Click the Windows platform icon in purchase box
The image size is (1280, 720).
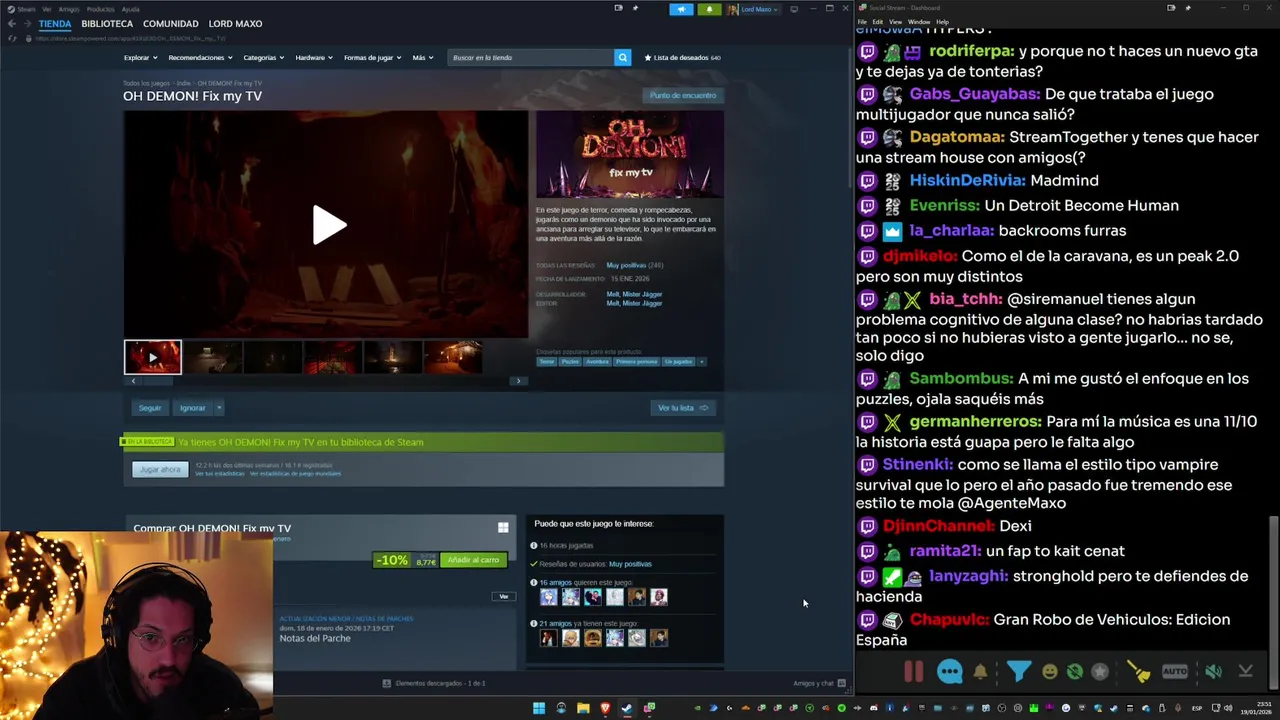pos(503,527)
